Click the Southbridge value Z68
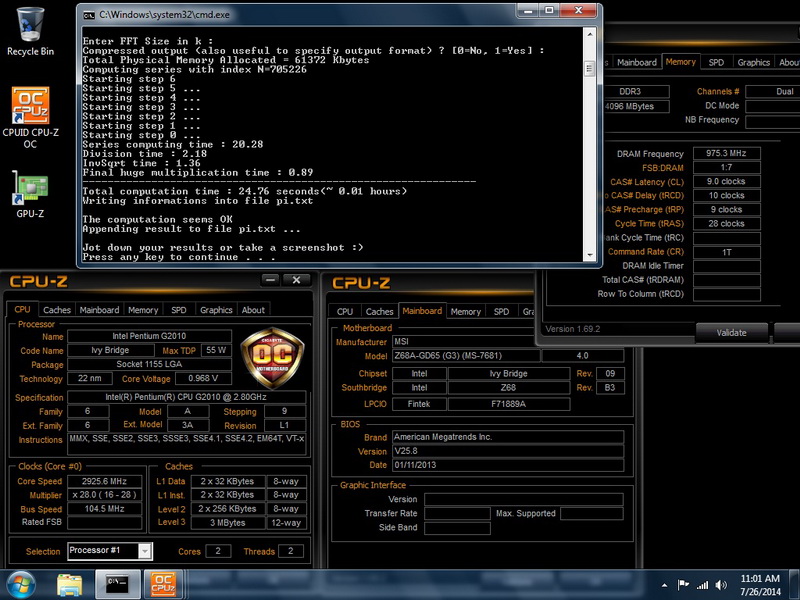Screen dimensions: 800x600 pyautogui.click(x=509, y=388)
